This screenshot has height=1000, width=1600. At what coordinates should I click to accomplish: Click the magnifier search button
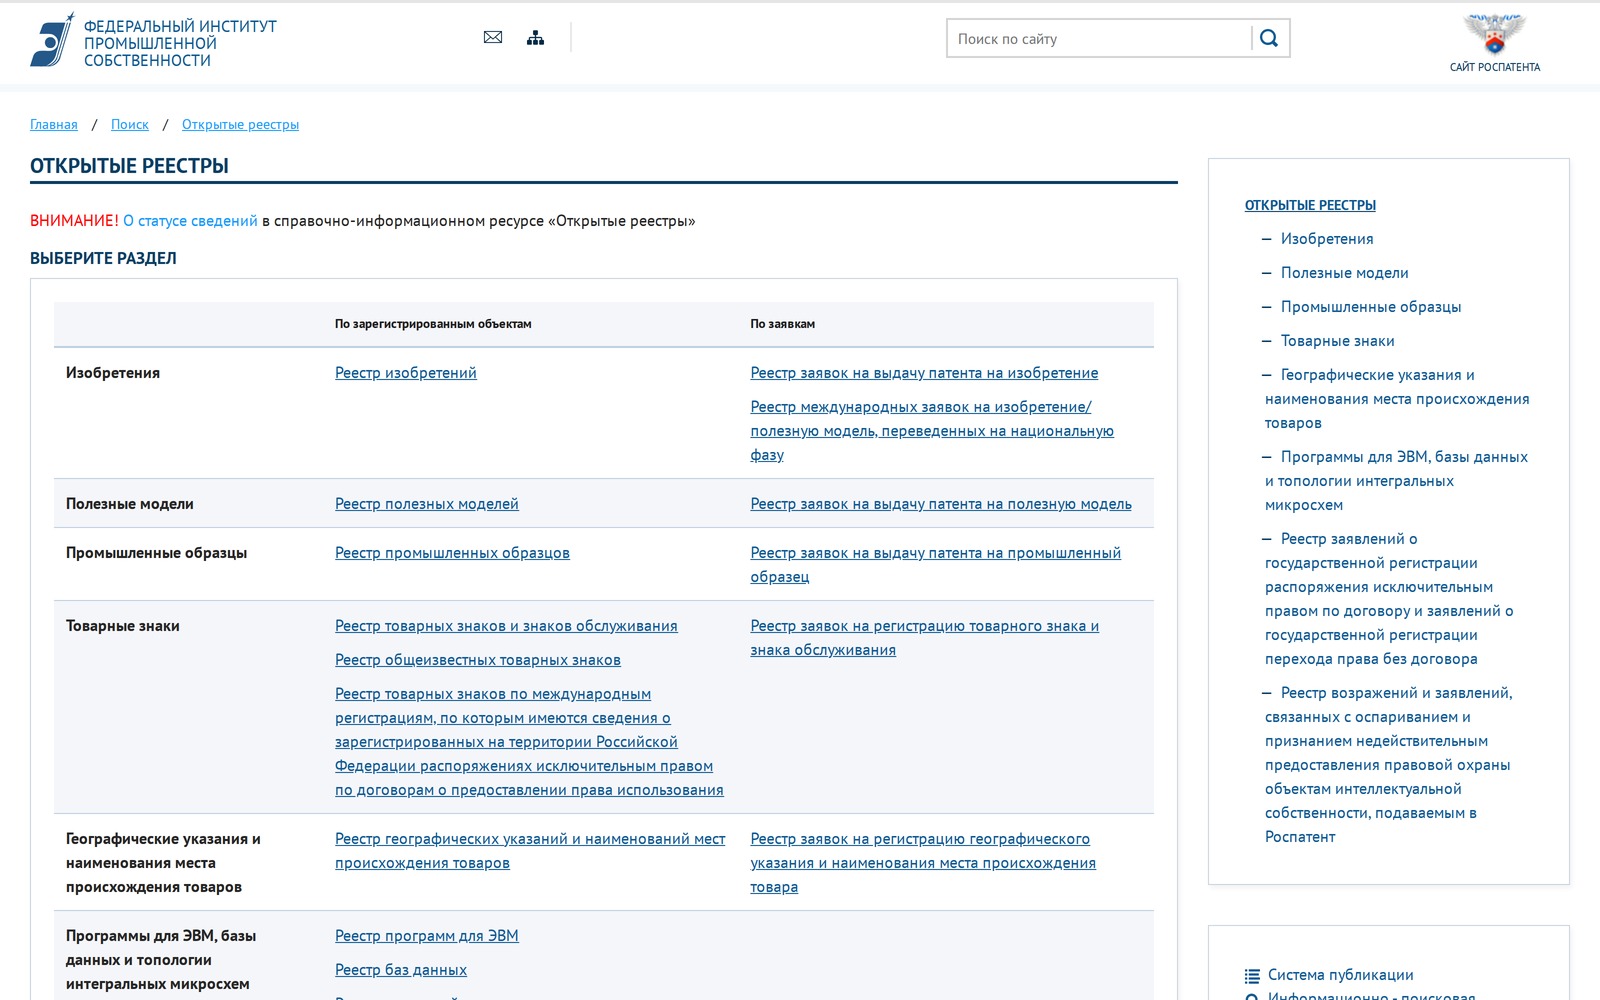(x=1269, y=38)
